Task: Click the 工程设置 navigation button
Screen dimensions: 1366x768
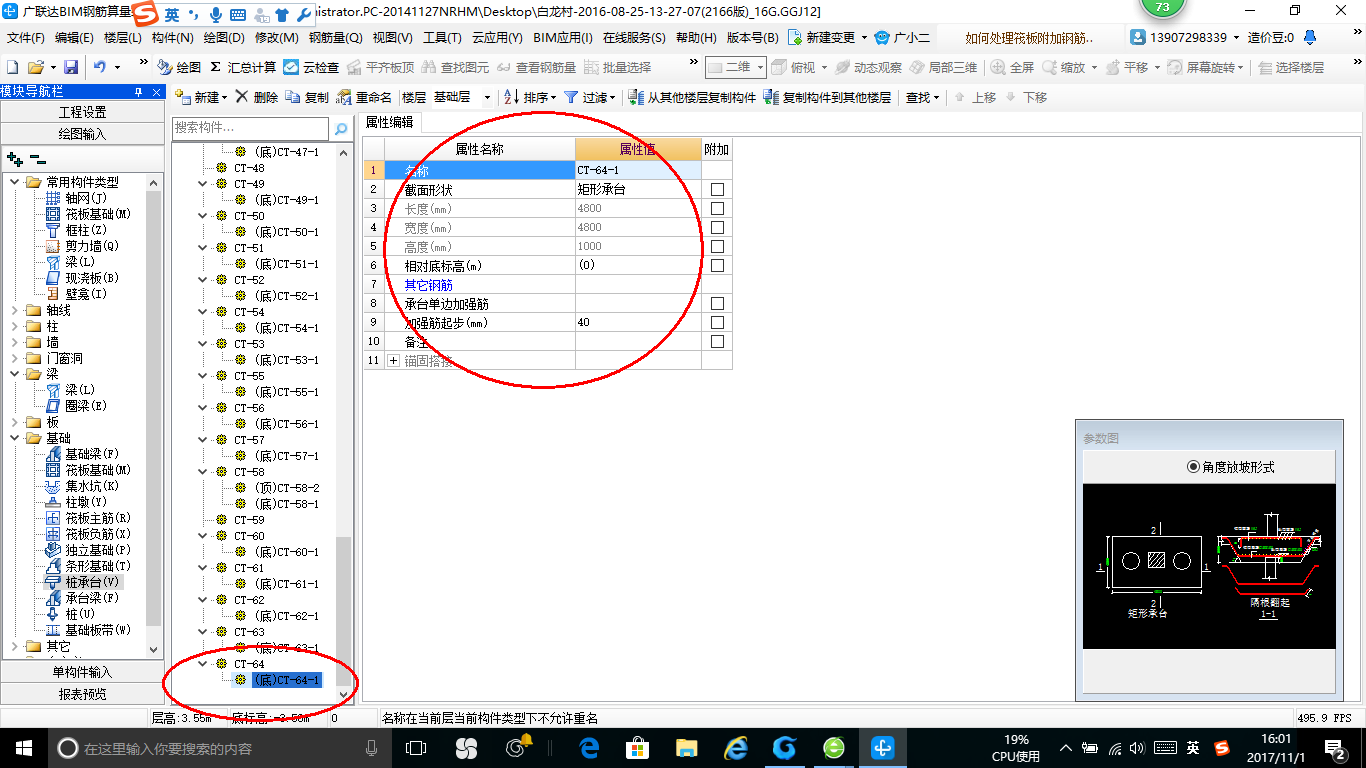Action: coord(82,112)
